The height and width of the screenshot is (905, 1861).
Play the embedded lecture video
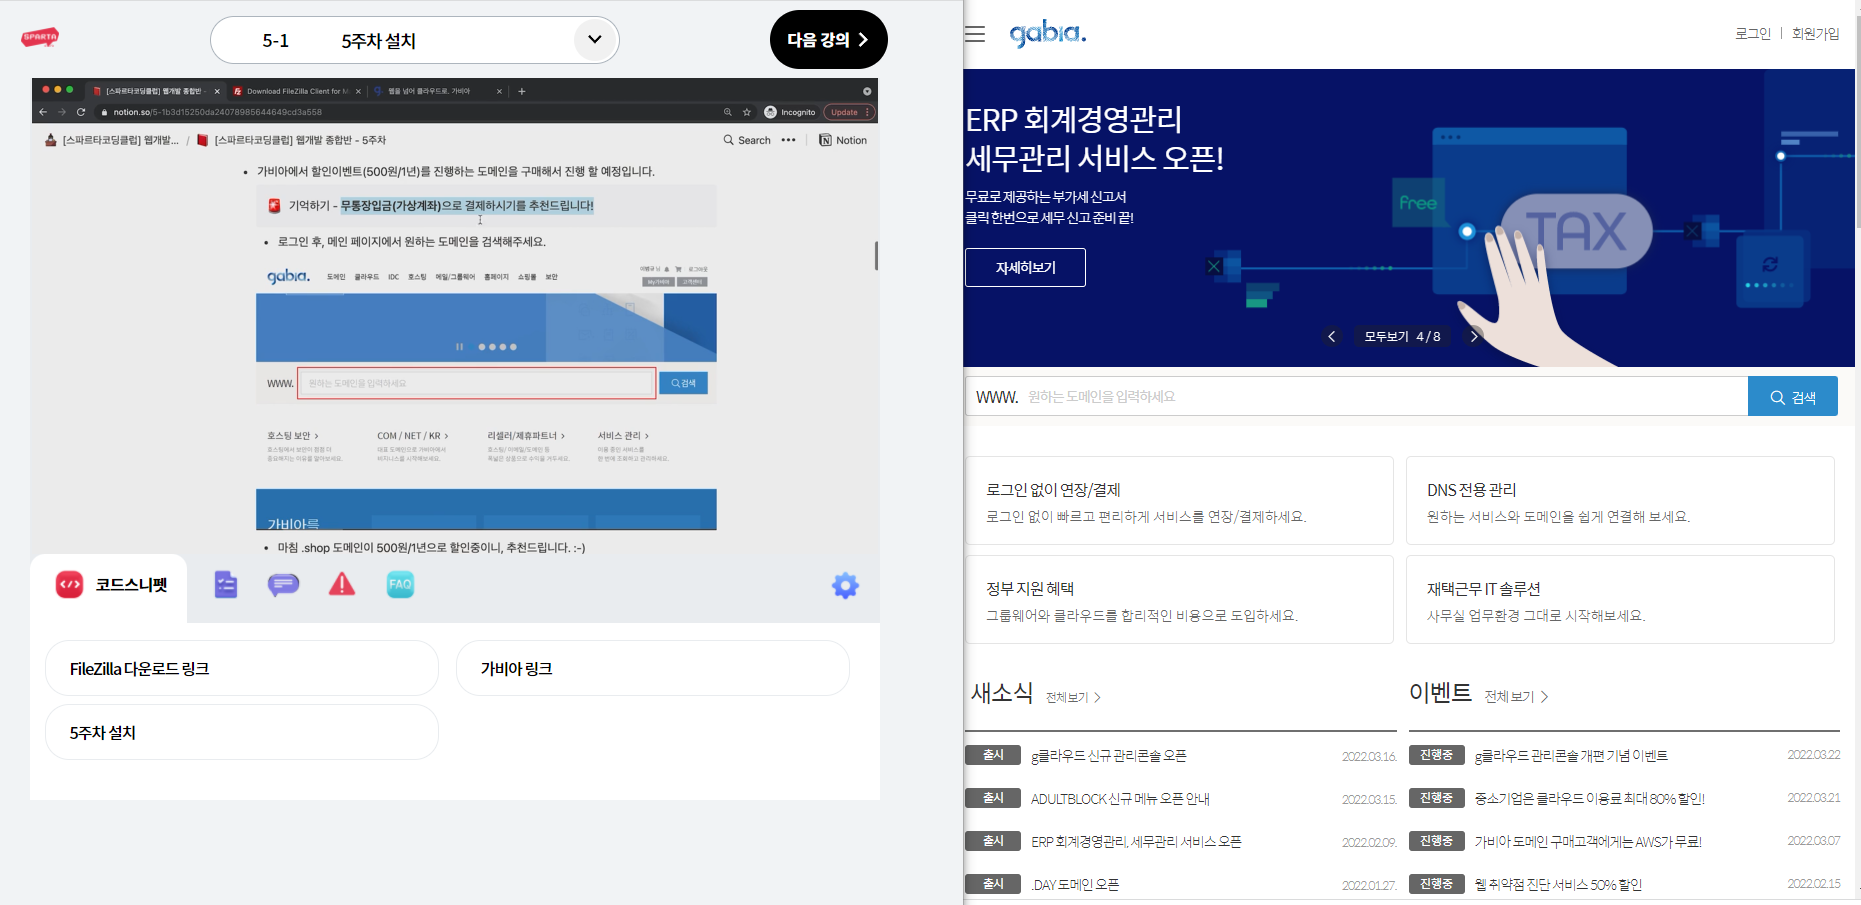[455, 316]
